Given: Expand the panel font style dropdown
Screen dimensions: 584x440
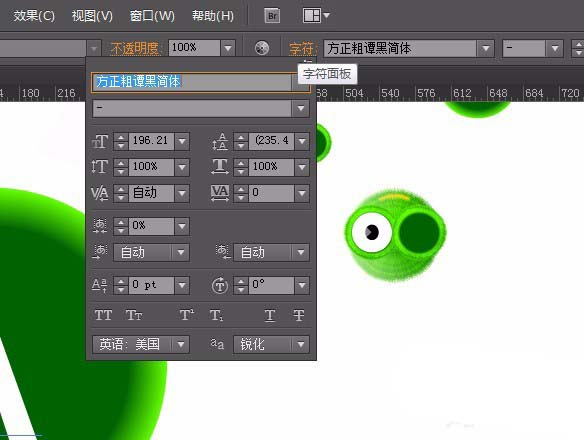Looking at the screenshot, I should tap(301, 108).
